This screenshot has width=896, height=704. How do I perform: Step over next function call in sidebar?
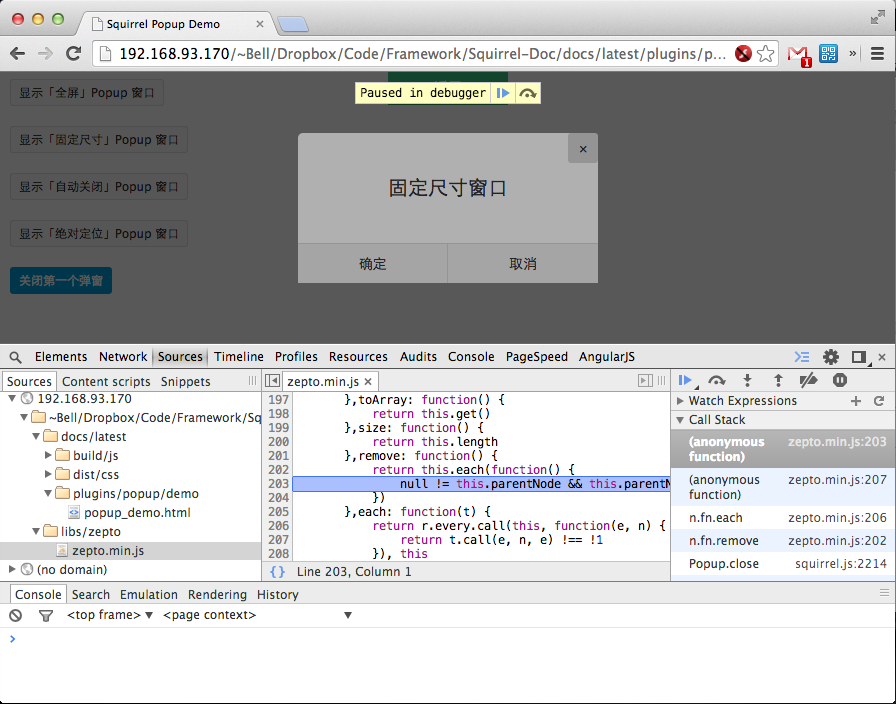pyautogui.click(x=717, y=380)
